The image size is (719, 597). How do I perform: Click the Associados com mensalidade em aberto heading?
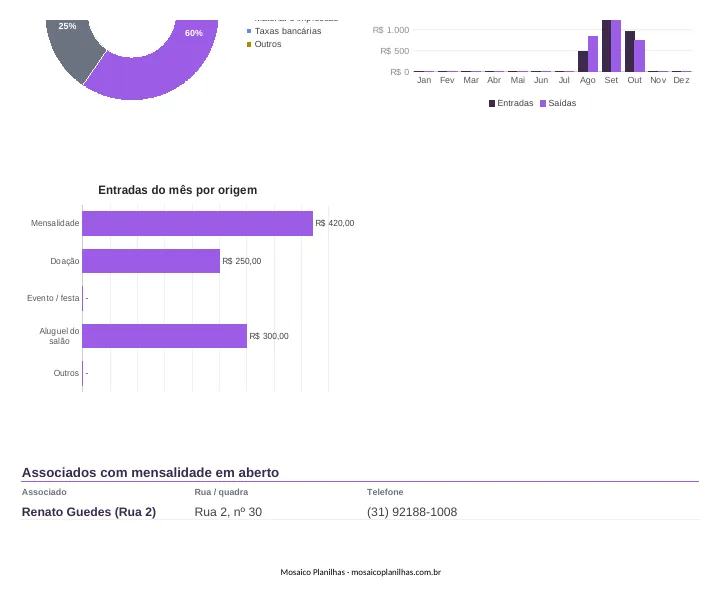click(x=150, y=473)
